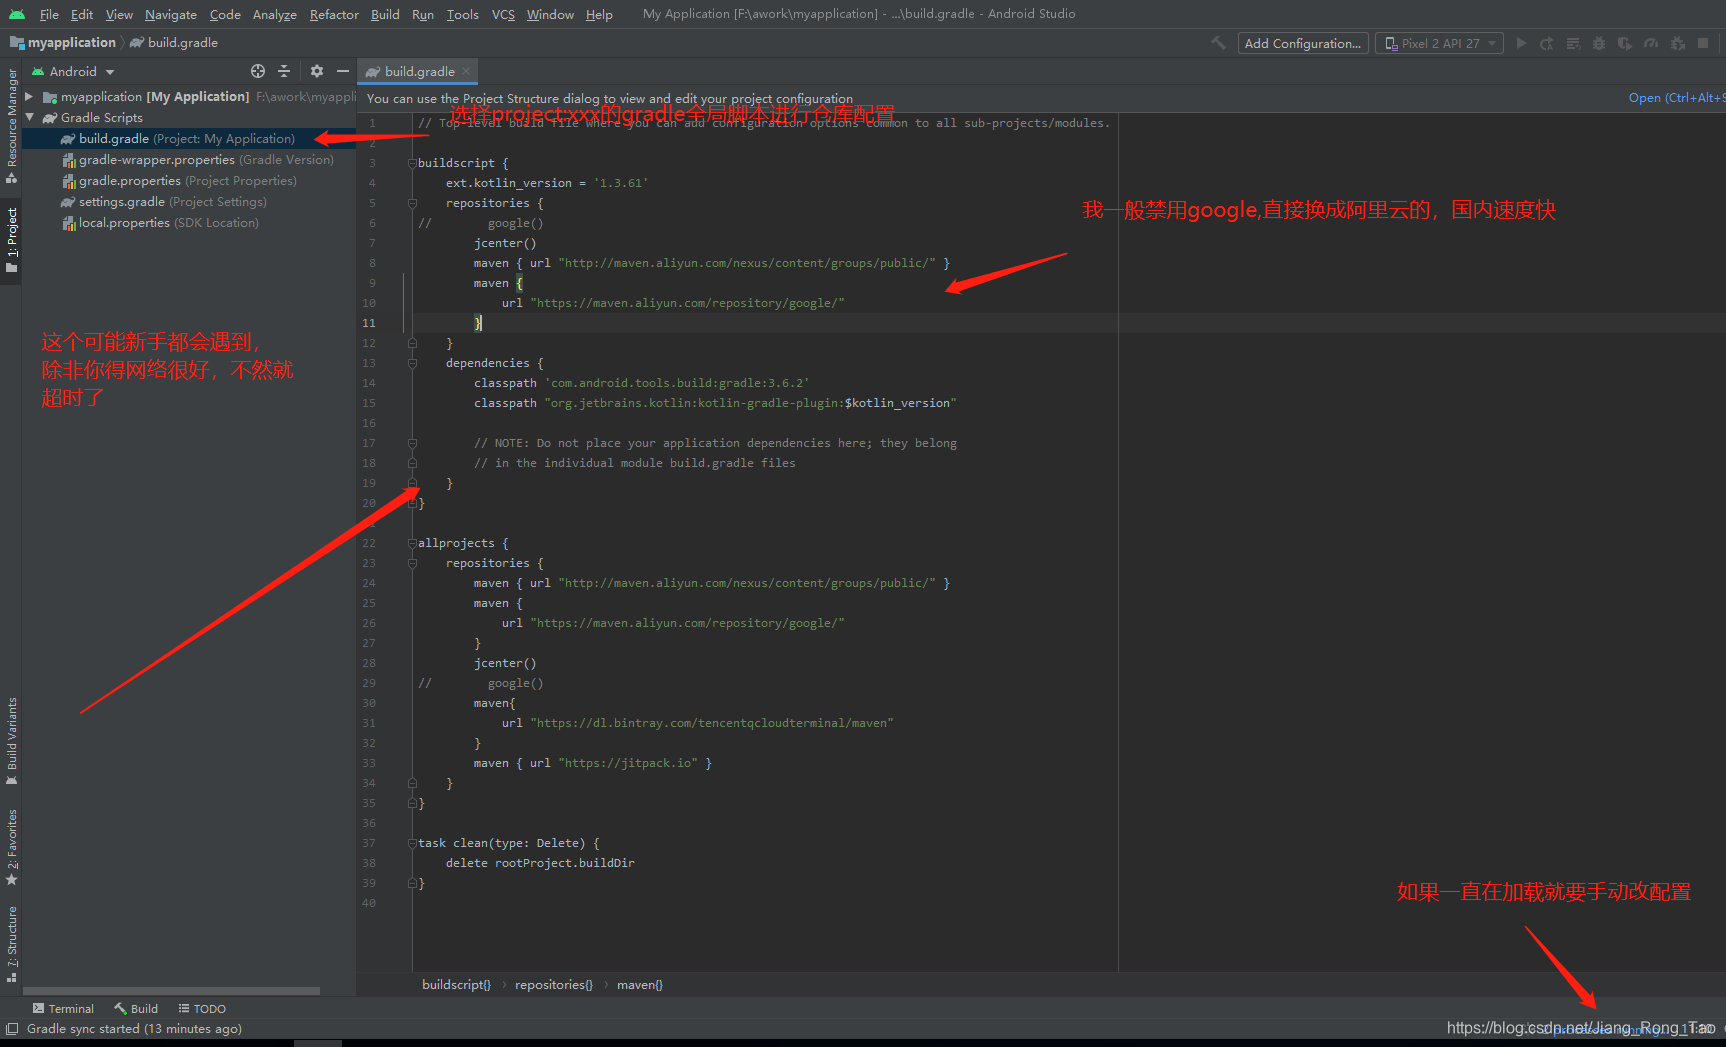
Task: Select local.properties (SDK Location) file
Action: coord(189,223)
